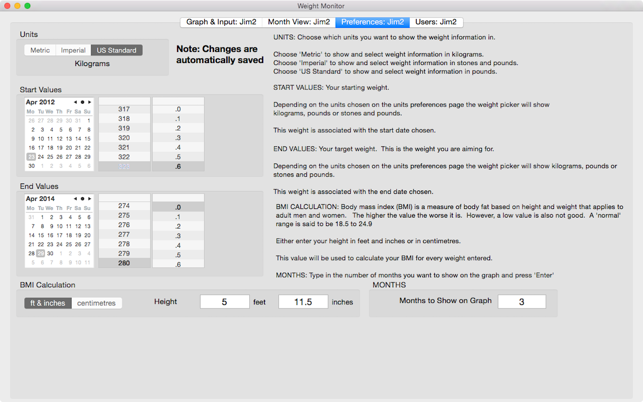The width and height of the screenshot is (643, 402).
Task: Click the Height feet input field
Action: point(224,302)
